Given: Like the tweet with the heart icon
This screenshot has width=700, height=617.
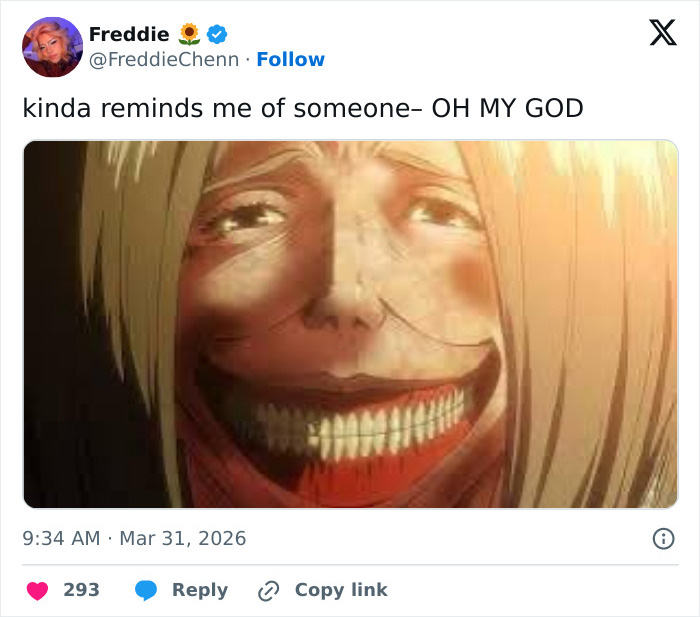Looking at the screenshot, I should [x=37, y=590].
